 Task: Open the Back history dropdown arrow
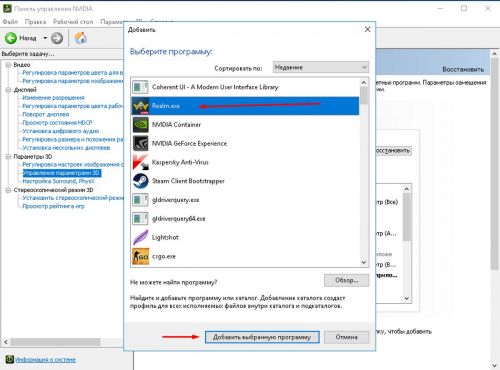click(x=45, y=38)
